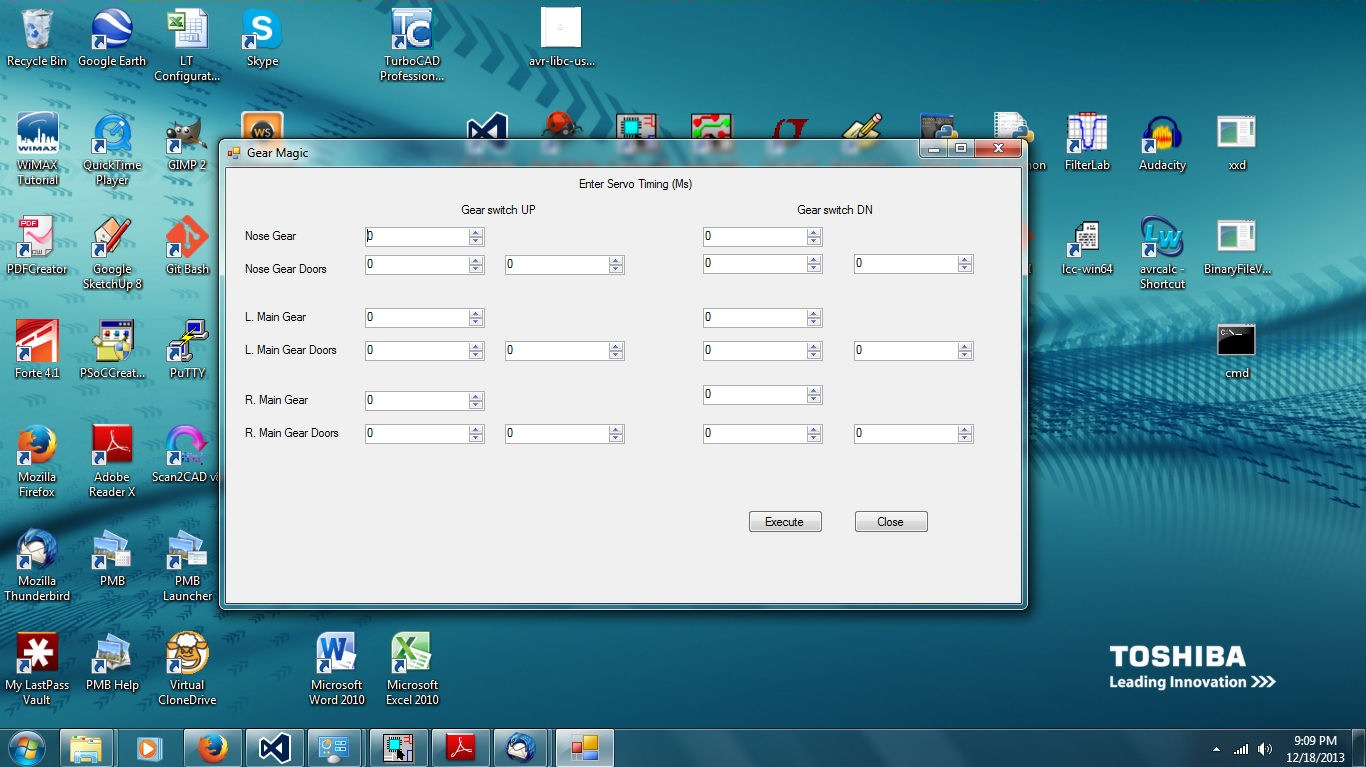Launch Git Bash from desktop

click(187, 239)
